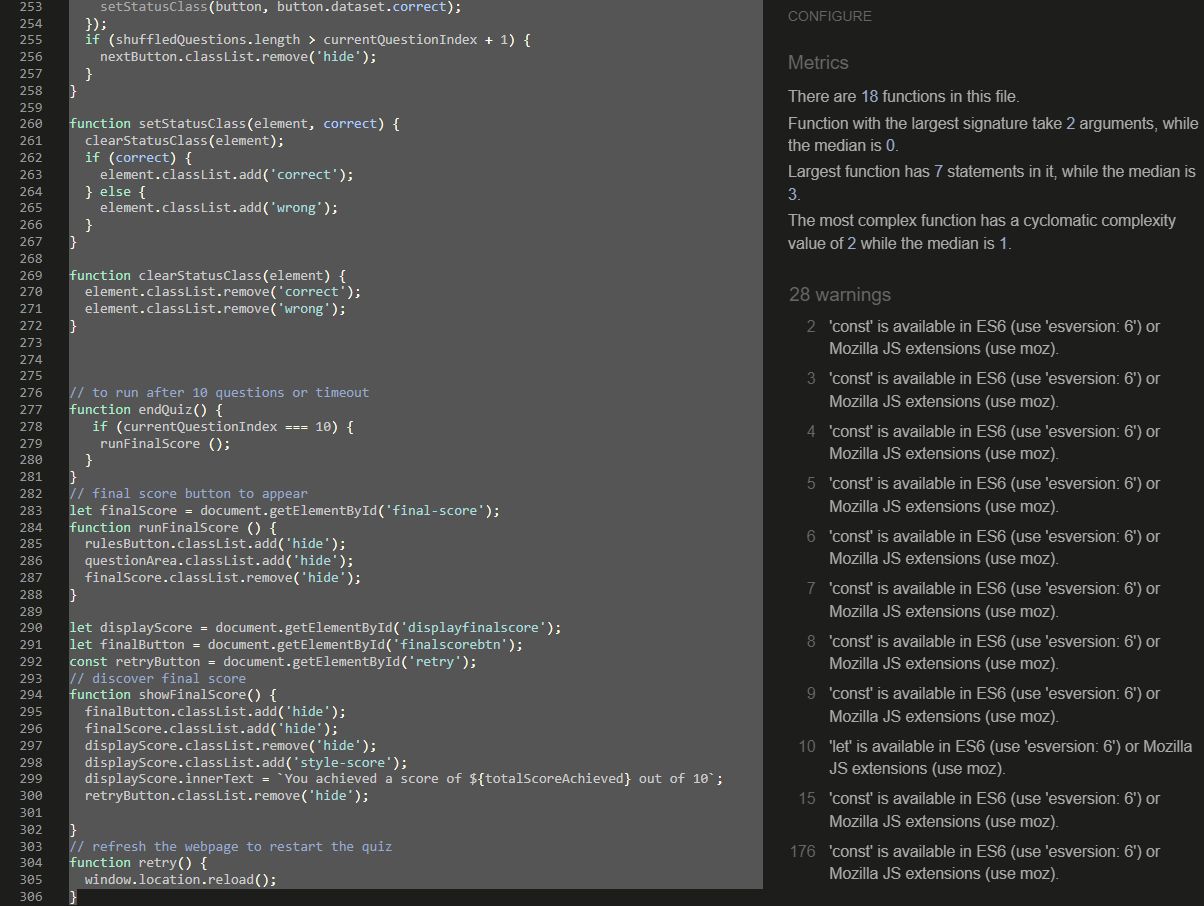
Task: Click sentence 'Largest function has 7 statements'
Action: click(x=992, y=183)
